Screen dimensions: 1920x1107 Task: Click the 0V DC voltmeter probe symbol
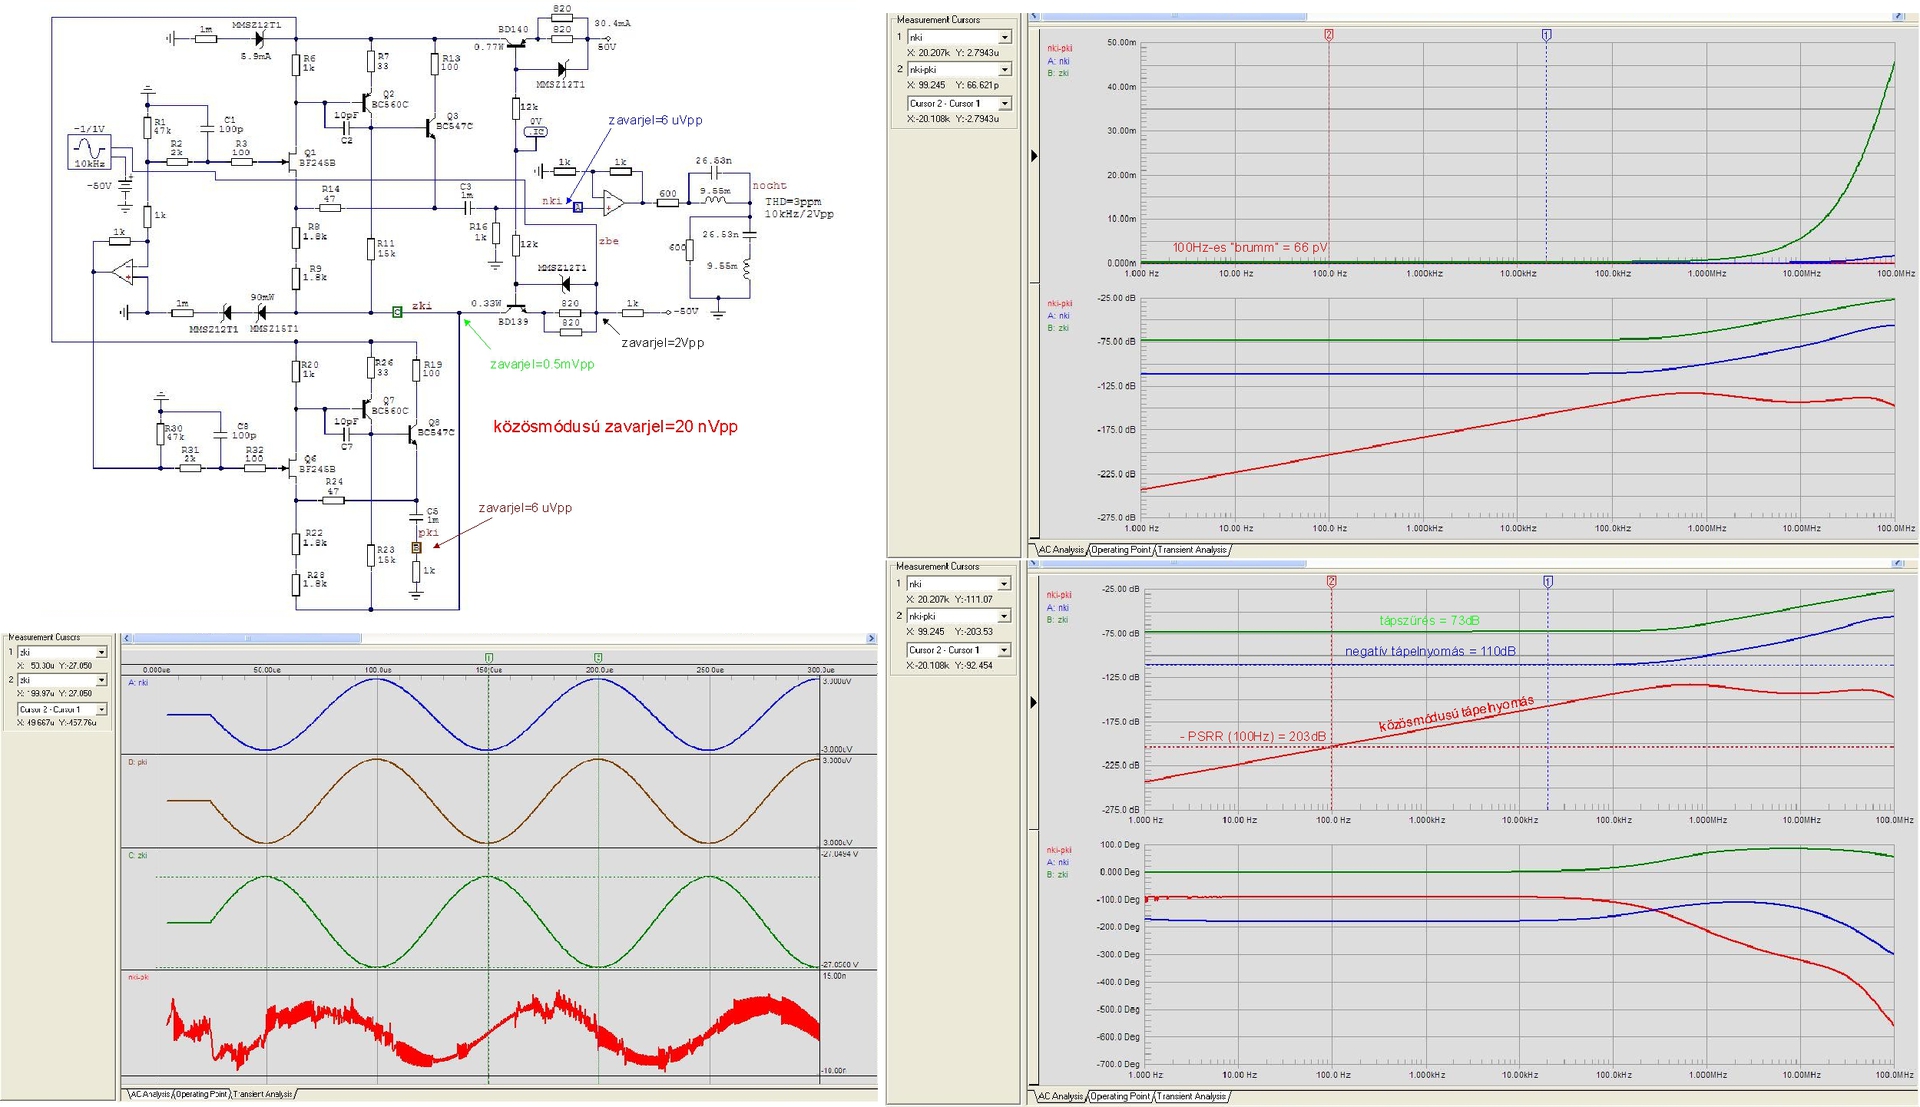[535, 131]
